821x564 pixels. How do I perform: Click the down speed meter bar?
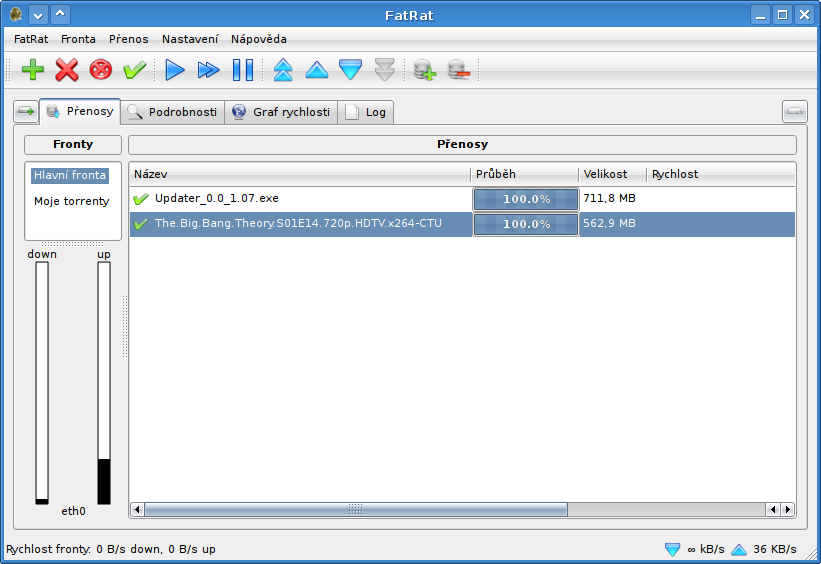42,383
